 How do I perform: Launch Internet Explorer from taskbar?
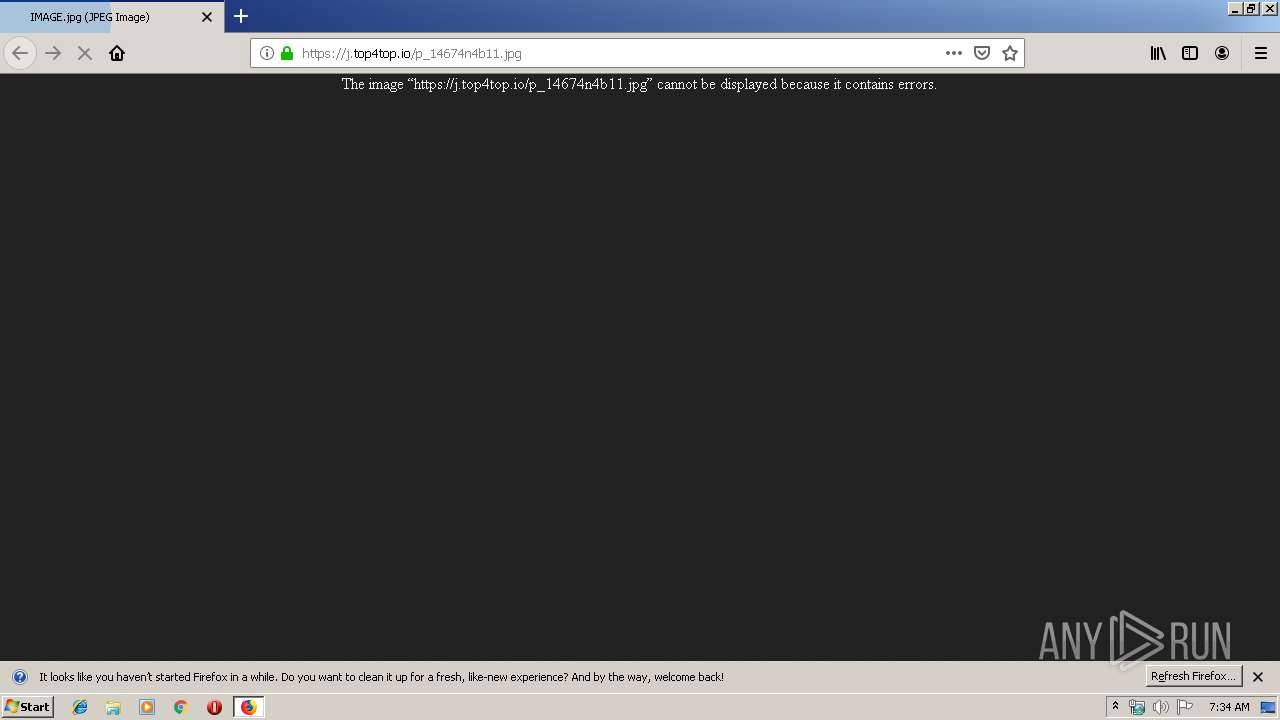[x=80, y=707]
